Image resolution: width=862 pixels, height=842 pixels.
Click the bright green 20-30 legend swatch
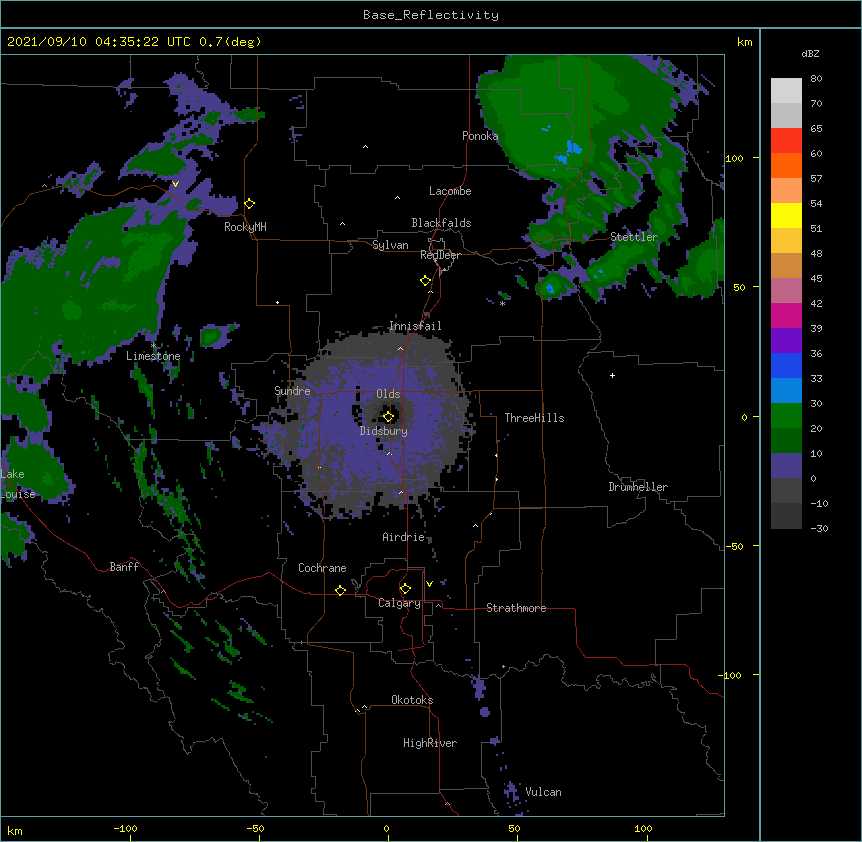click(786, 416)
